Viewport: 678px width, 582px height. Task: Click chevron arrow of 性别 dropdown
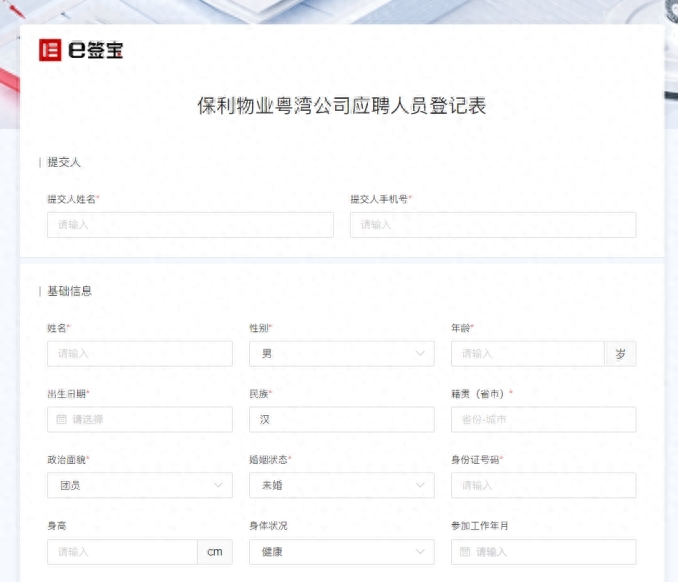(420, 354)
